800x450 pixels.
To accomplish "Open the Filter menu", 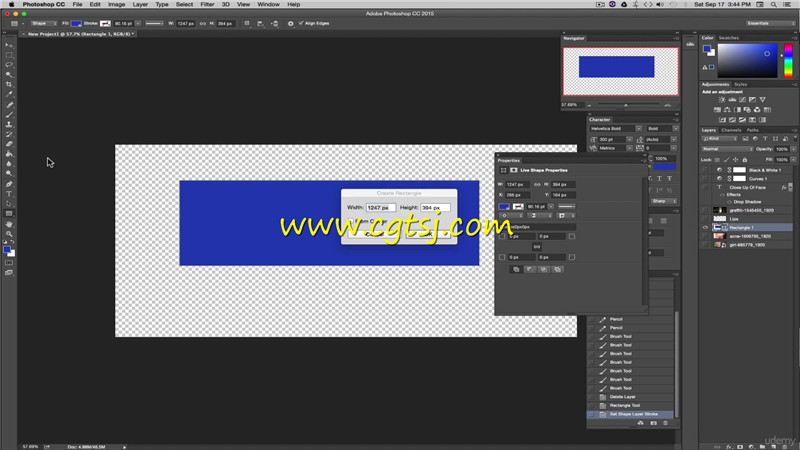I will click(x=207, y=4).
